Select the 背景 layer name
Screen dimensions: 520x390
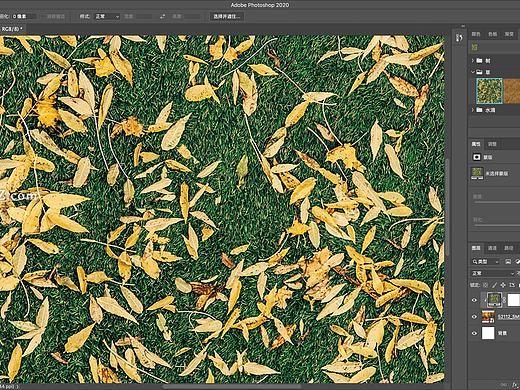pyautogui.click(x=502, y=333)
